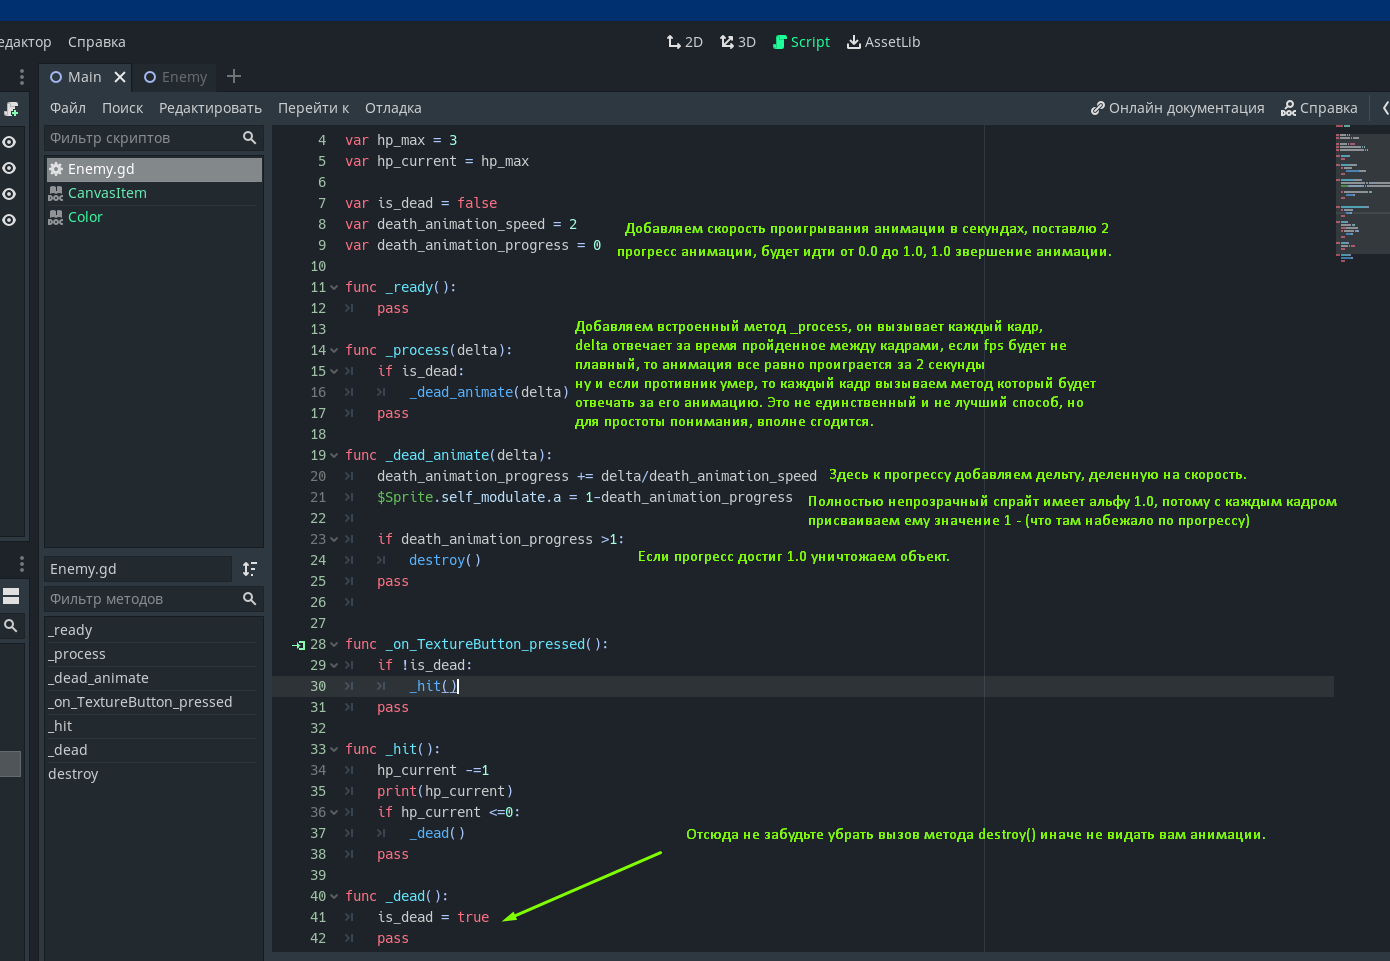This screenshot has height=961, width=1390.
Task: Open Онлайн документация
Action: [x=1177, y=108]
